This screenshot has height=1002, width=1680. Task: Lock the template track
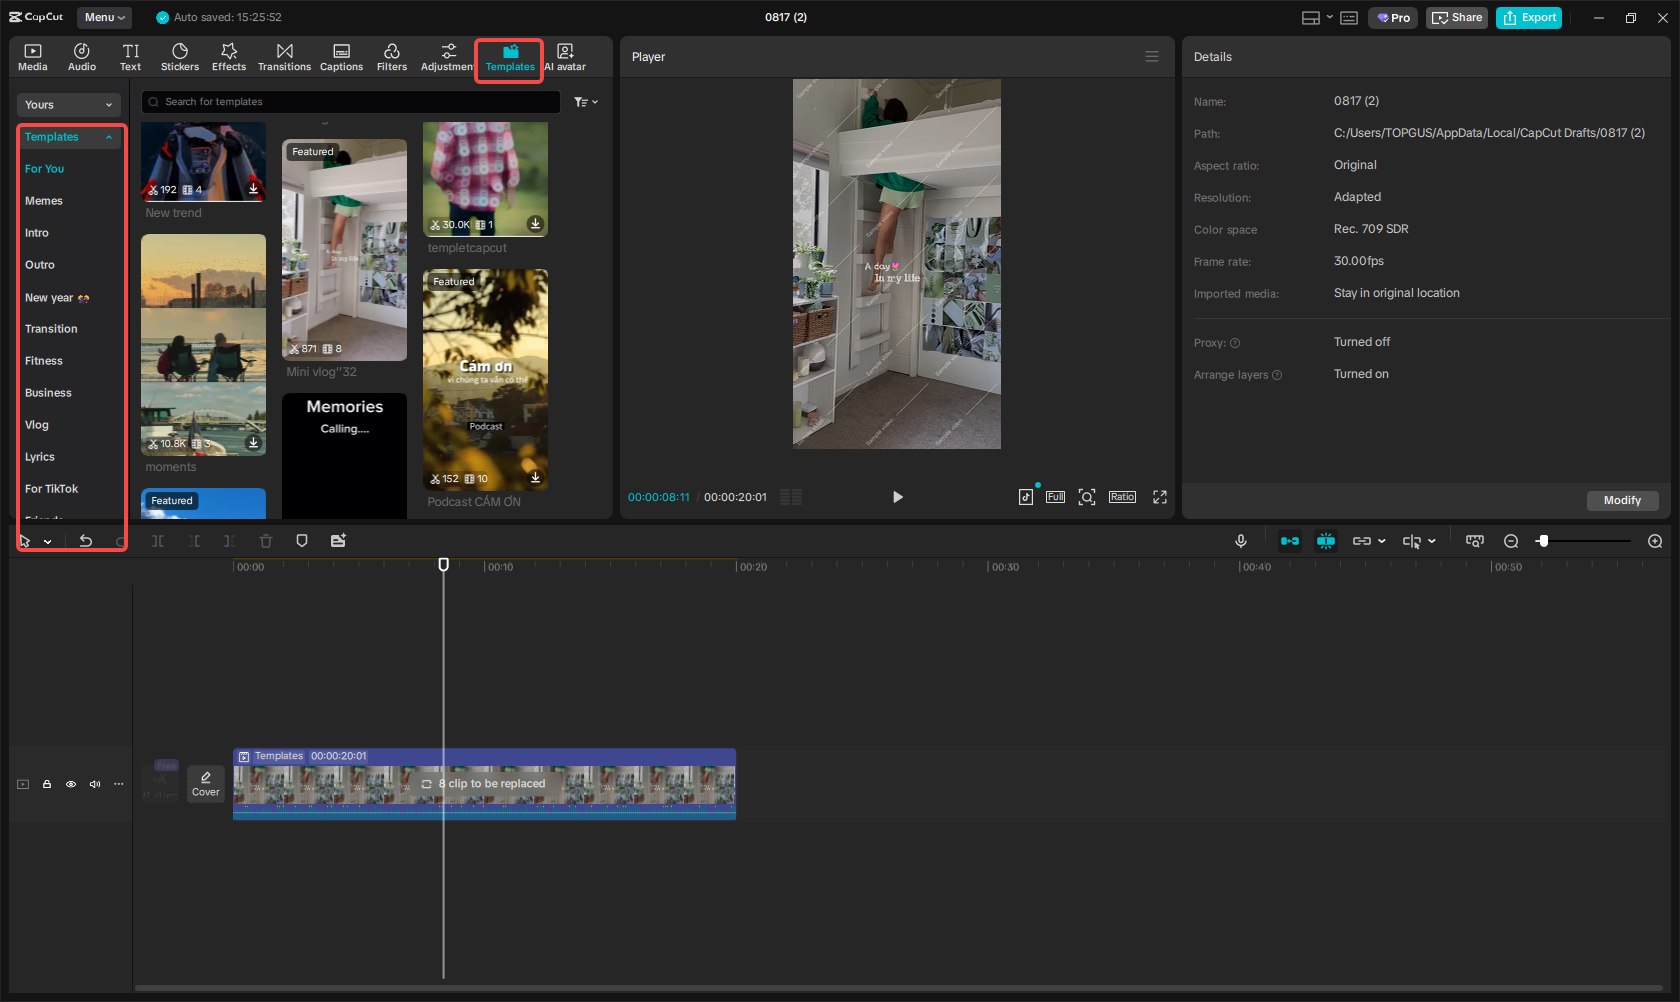[x=47, y=784]
